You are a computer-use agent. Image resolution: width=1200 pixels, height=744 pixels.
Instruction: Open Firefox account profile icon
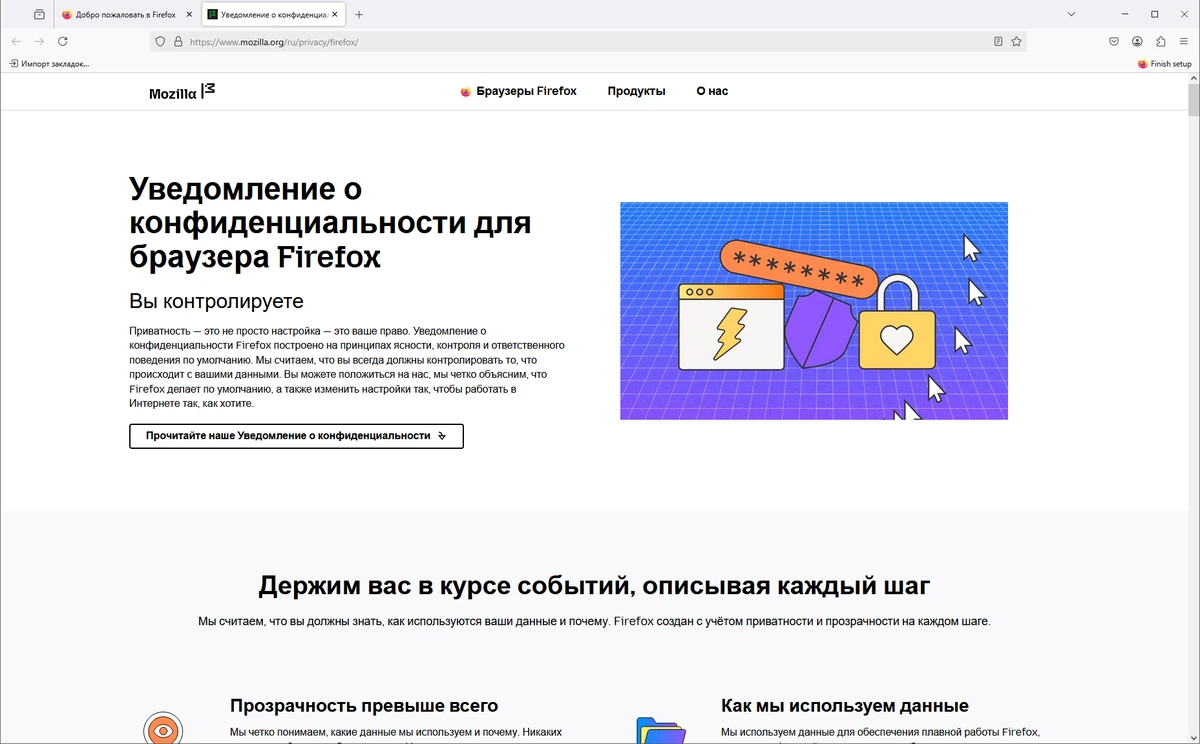[1137, 42]
